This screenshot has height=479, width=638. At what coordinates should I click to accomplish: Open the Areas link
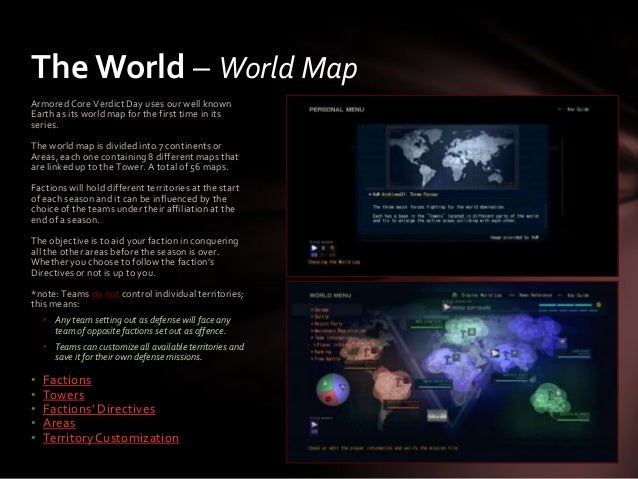point(59,423)
